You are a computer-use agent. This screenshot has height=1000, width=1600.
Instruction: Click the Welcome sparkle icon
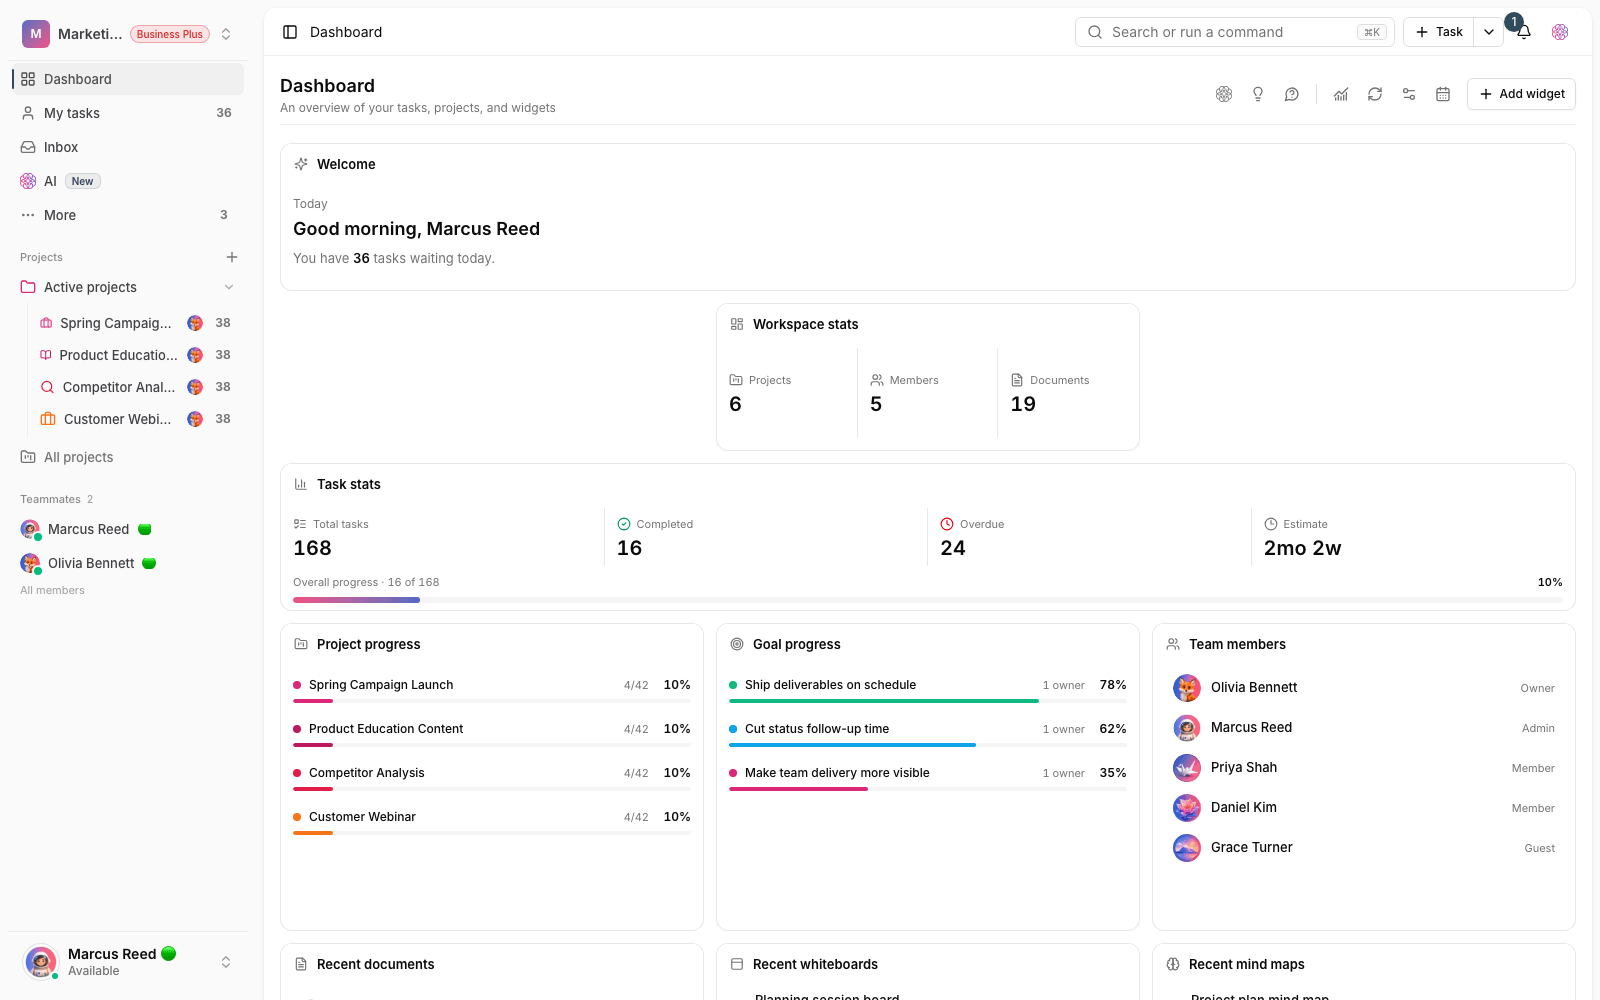[301, 164]
